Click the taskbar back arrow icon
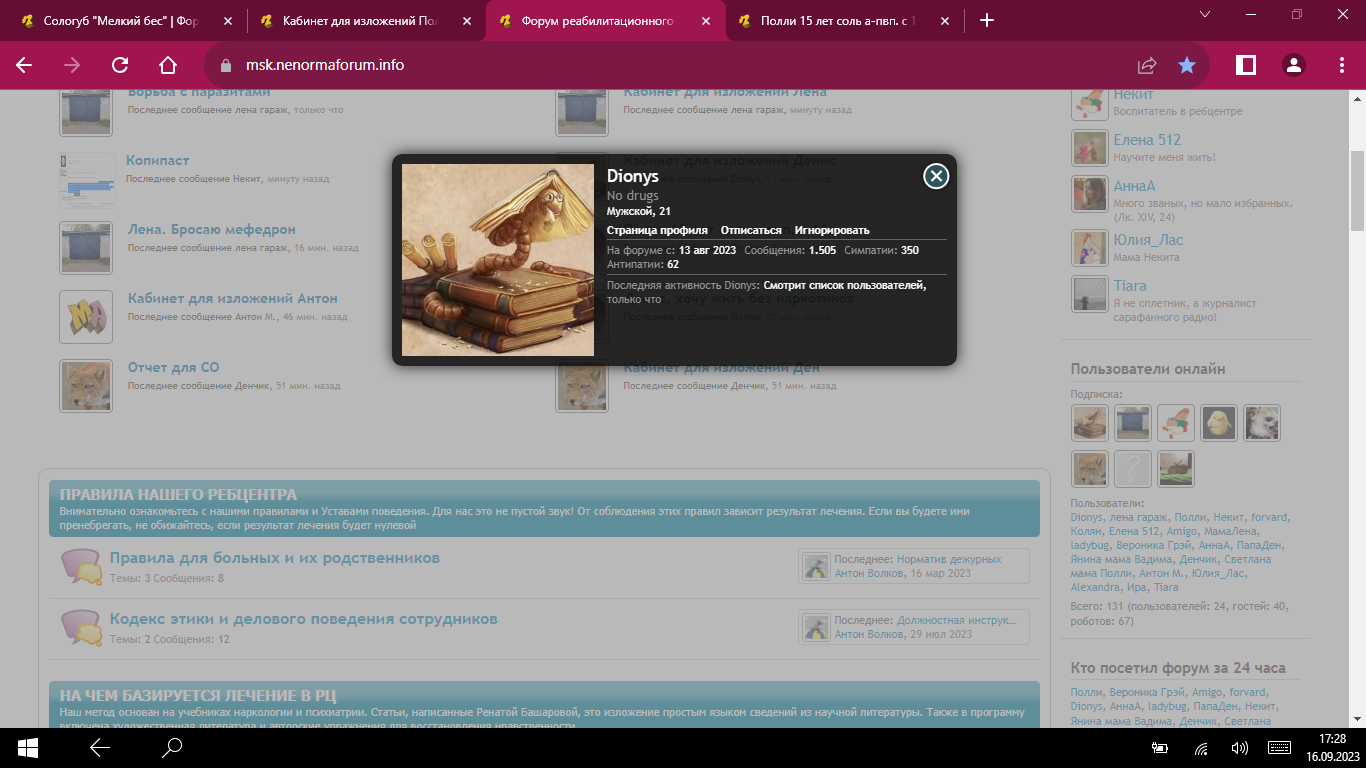The height and width of the screenshot is (768, 1366). point(100,747)
